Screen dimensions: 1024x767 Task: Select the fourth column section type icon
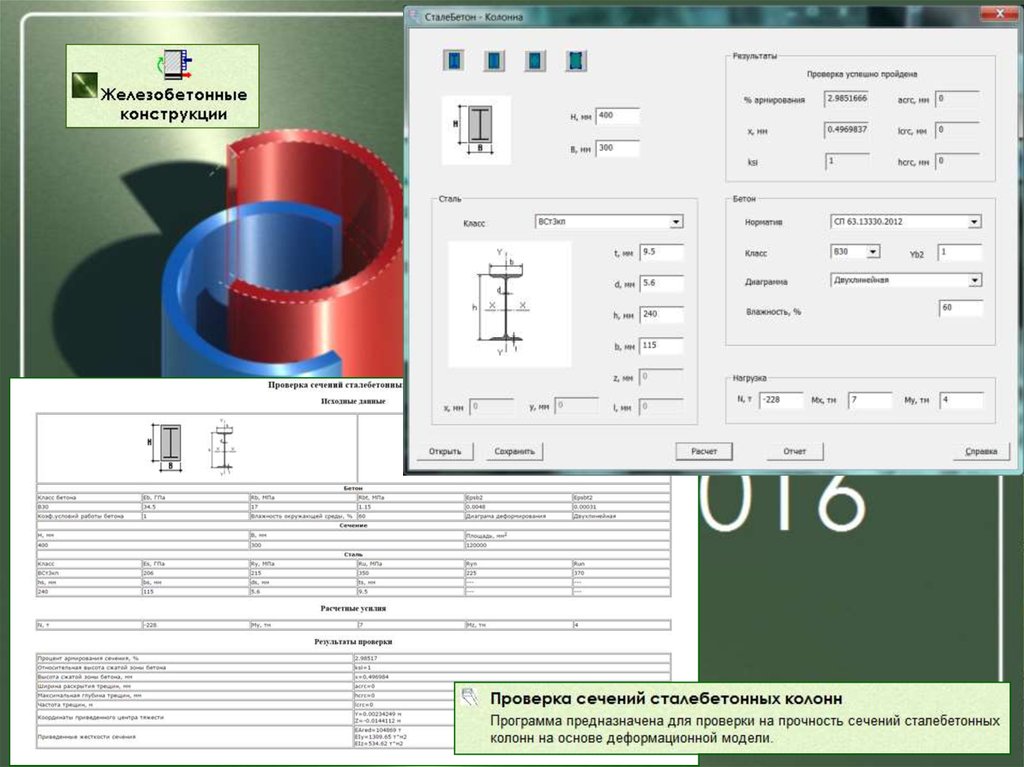click(576, 61)
